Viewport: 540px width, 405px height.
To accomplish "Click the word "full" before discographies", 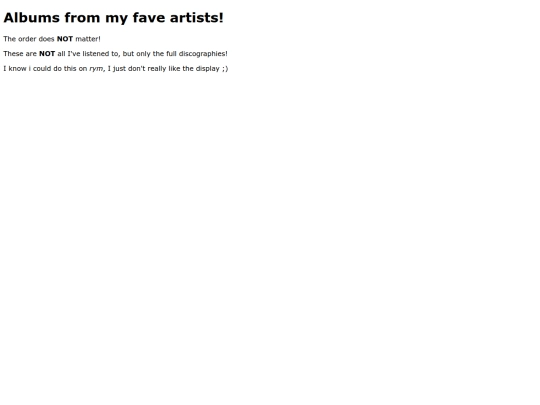I will pyautogui.click(x=171, y=54).
